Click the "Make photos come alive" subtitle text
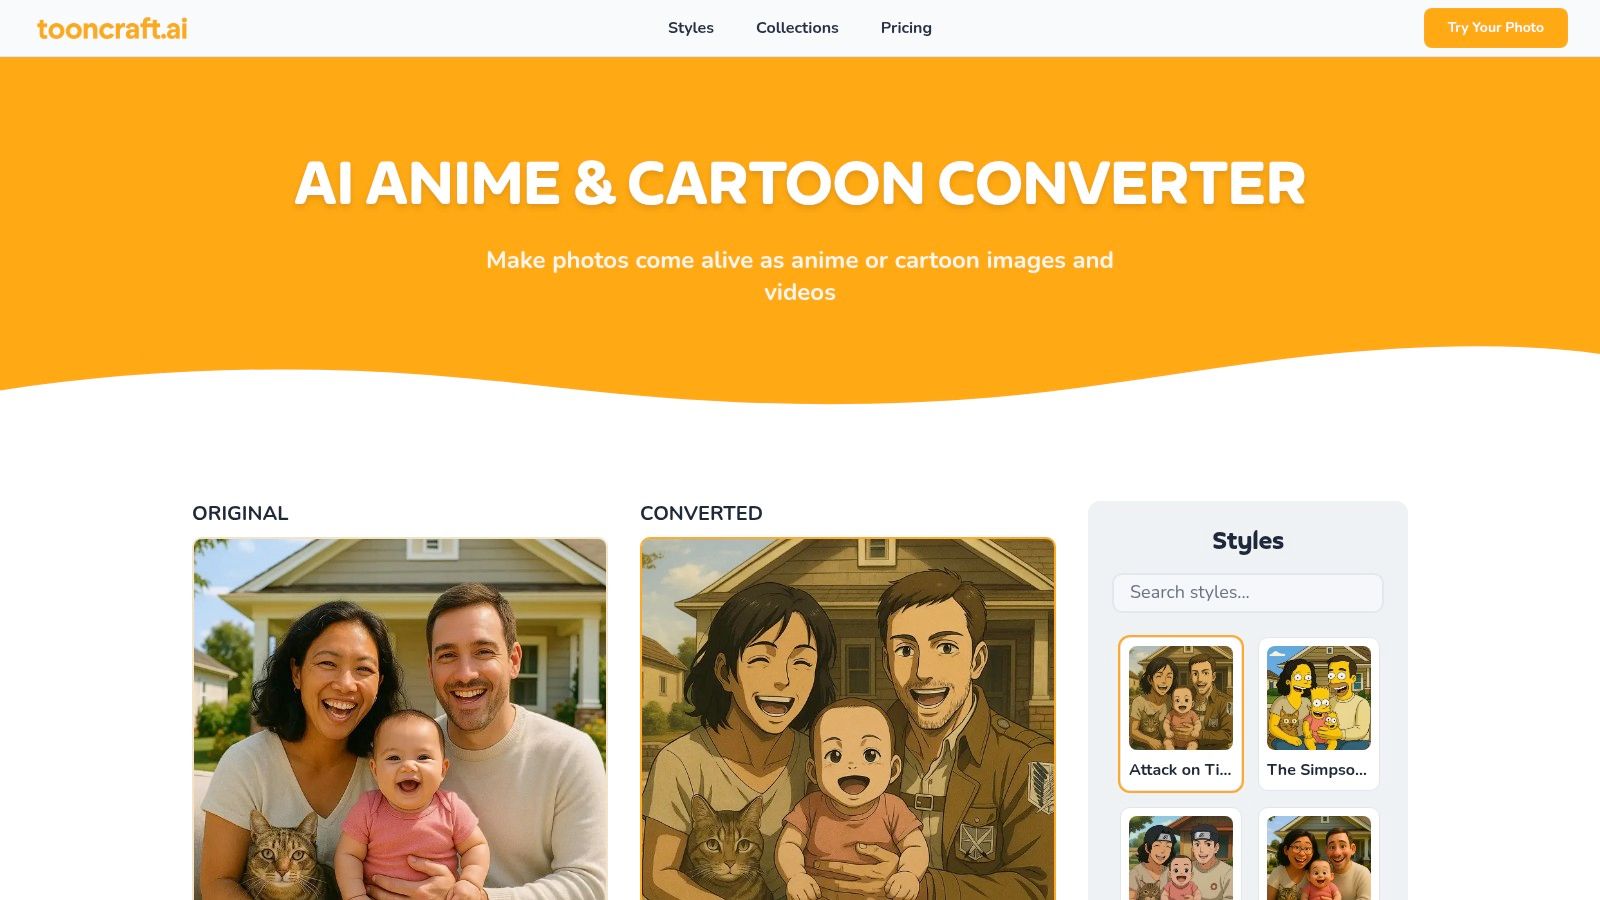Screen dimensions: 1600x900 800,276
